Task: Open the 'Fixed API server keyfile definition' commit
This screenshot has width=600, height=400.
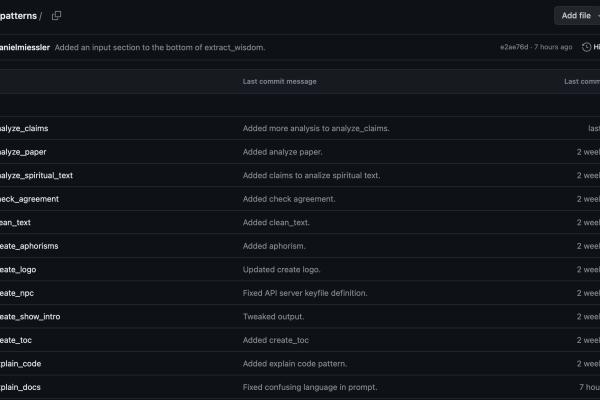Action: (305, 293)
